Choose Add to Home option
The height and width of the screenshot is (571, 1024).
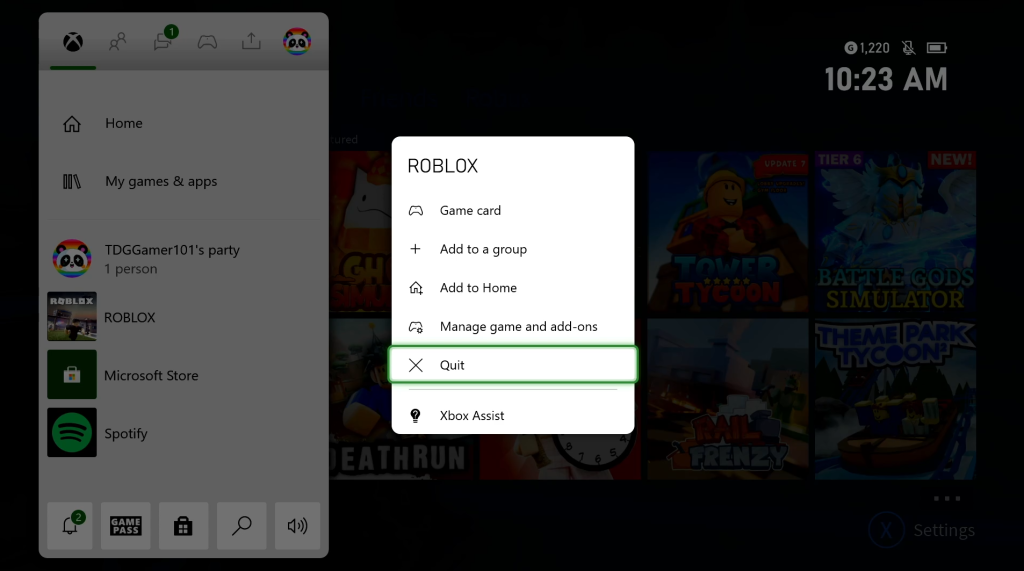click(513, 287)
